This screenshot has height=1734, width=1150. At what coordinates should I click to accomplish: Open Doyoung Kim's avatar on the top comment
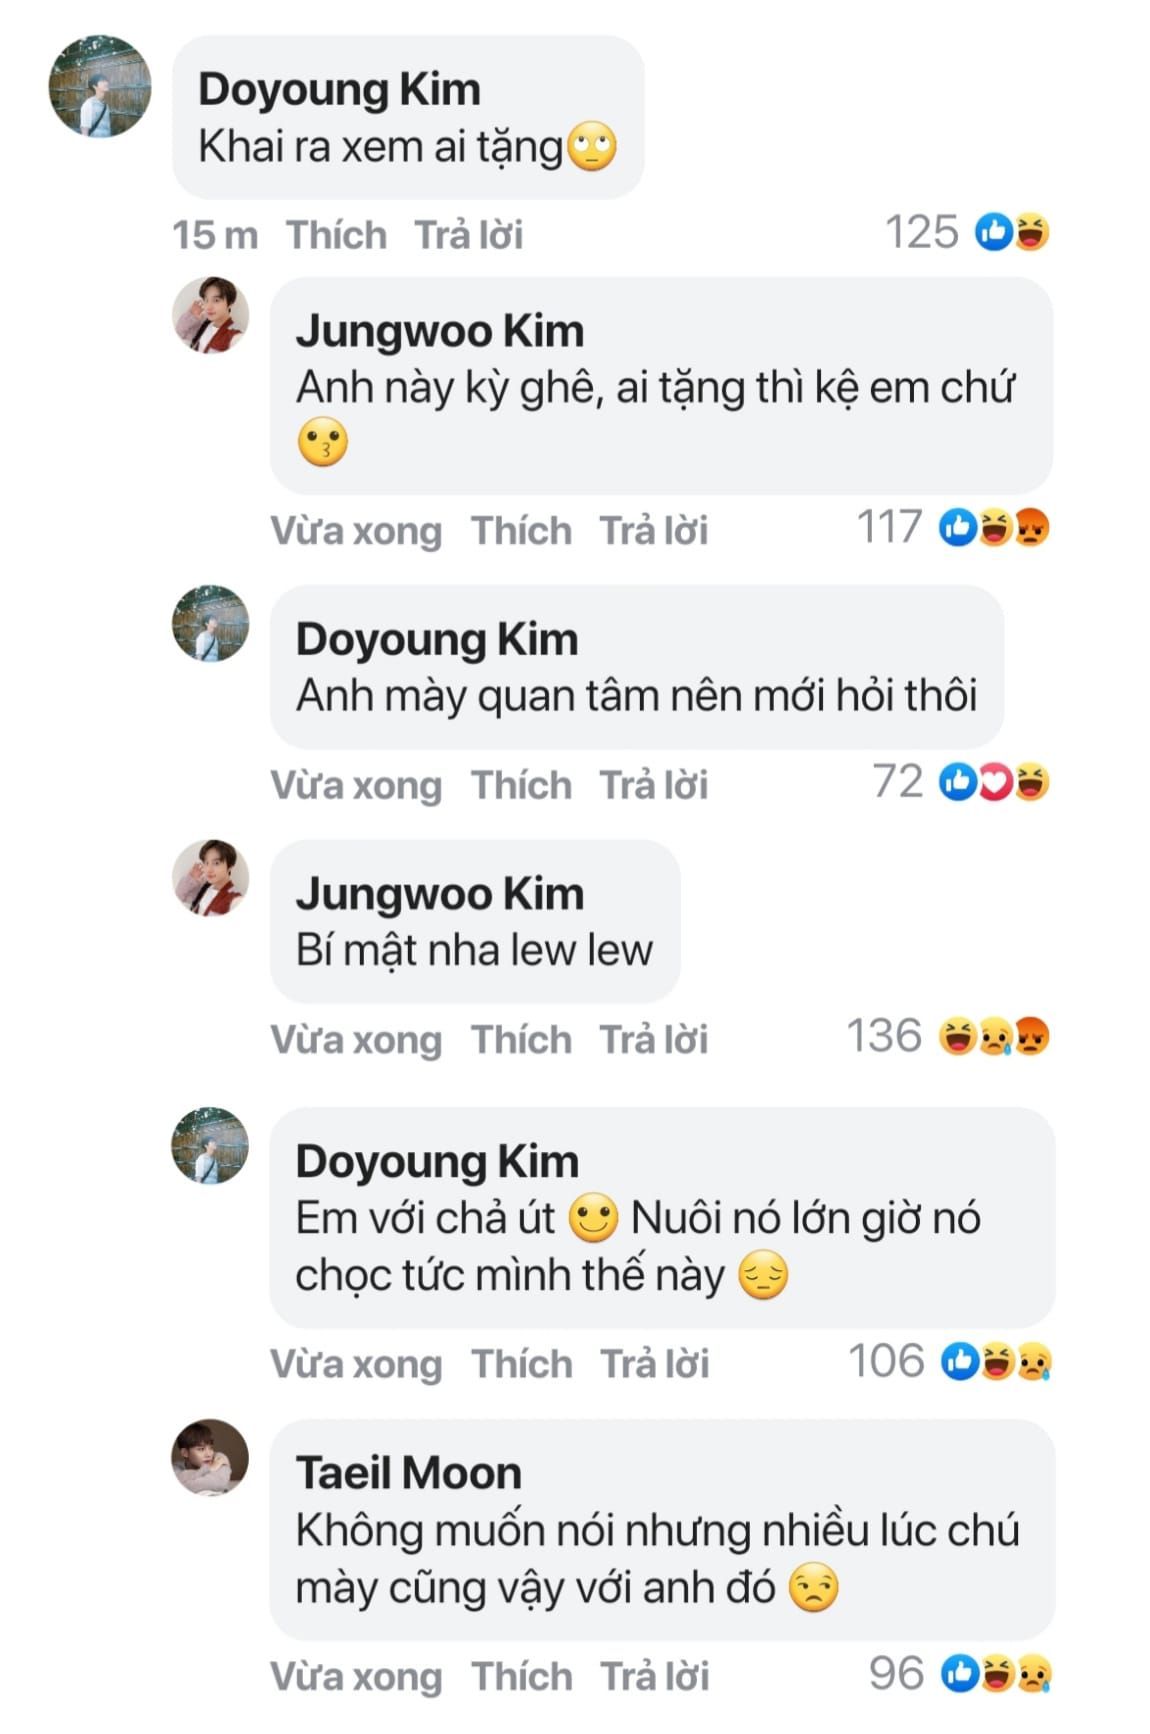click(x=100, y=86)
